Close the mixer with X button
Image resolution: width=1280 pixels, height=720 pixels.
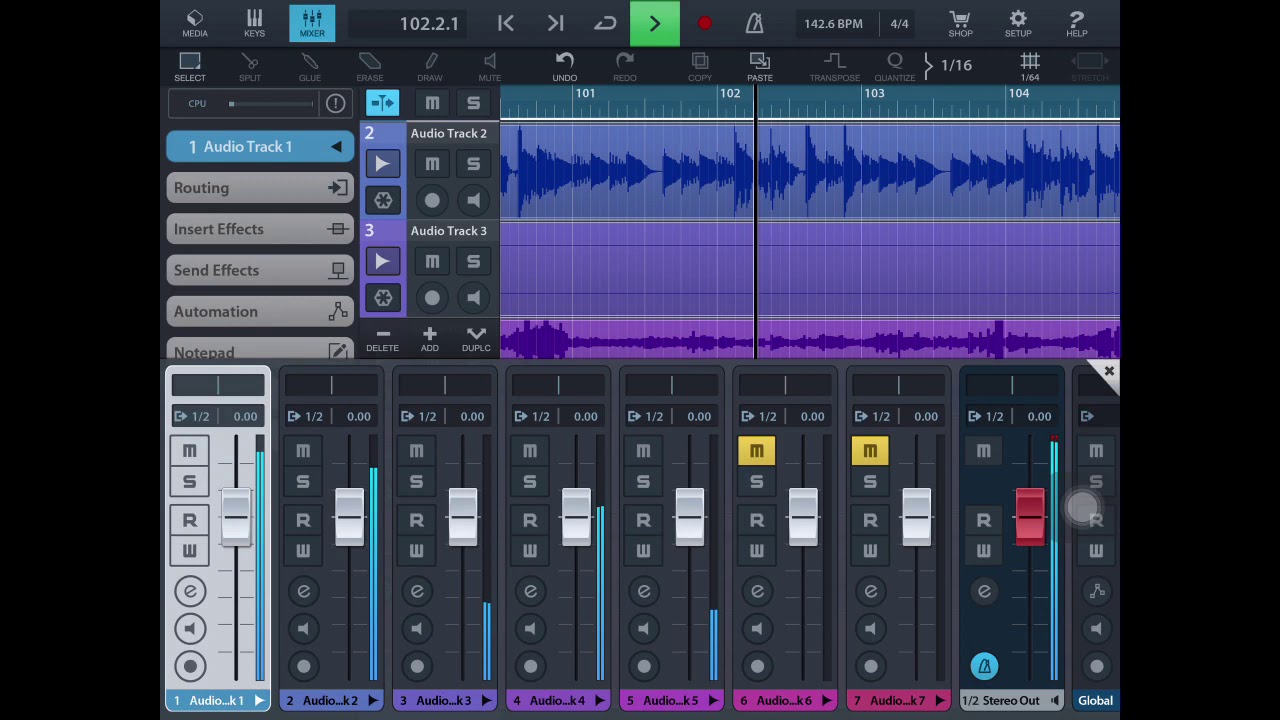point(1108,372)
